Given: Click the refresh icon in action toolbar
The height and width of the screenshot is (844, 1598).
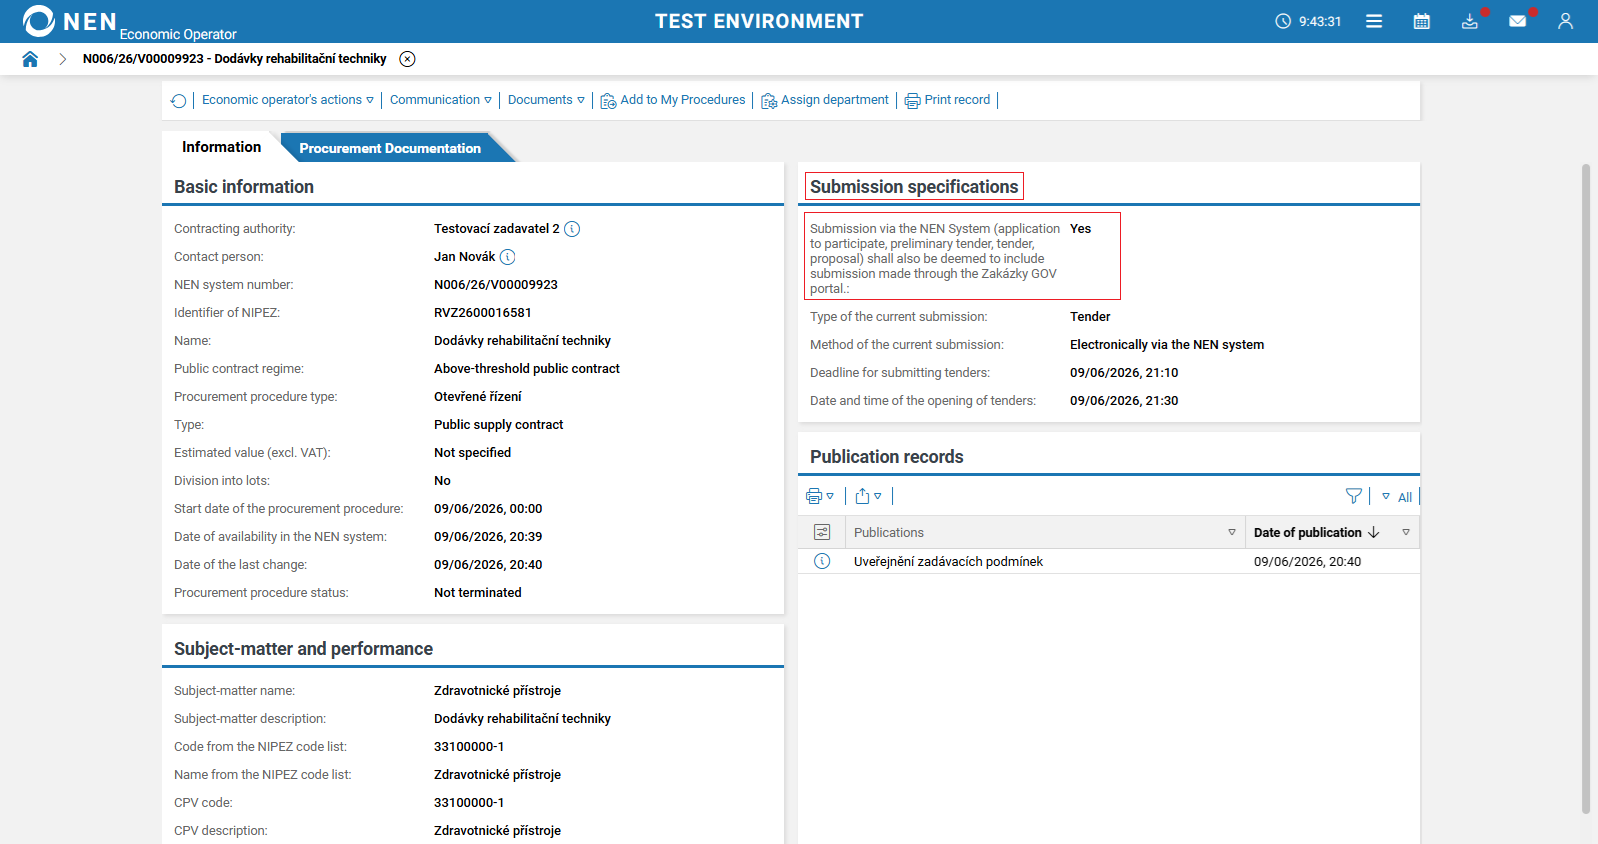Looking at the screenshot, I should [178, 100].
